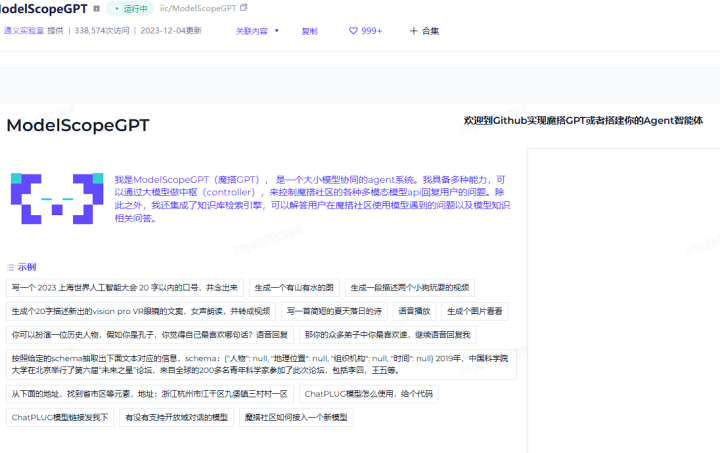This screenshot has width=720, height=453.
Task: Select the ChatPLUG模型链接发我下 example
Action: tap(60, 417)
